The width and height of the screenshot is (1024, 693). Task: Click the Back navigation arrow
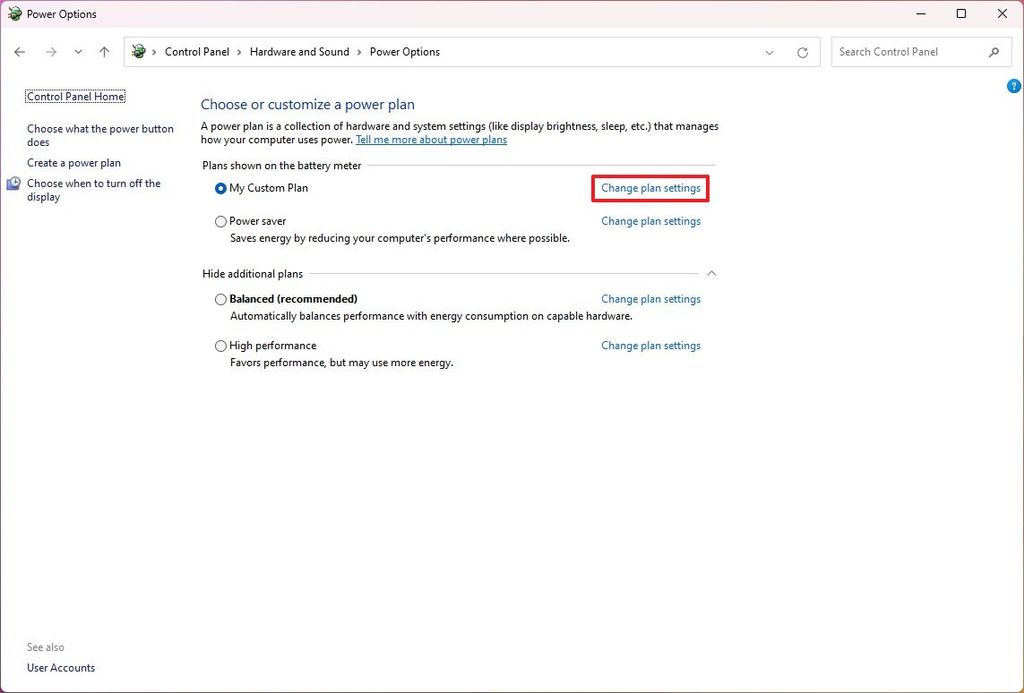pyautogui.click(x=20, y=51)
